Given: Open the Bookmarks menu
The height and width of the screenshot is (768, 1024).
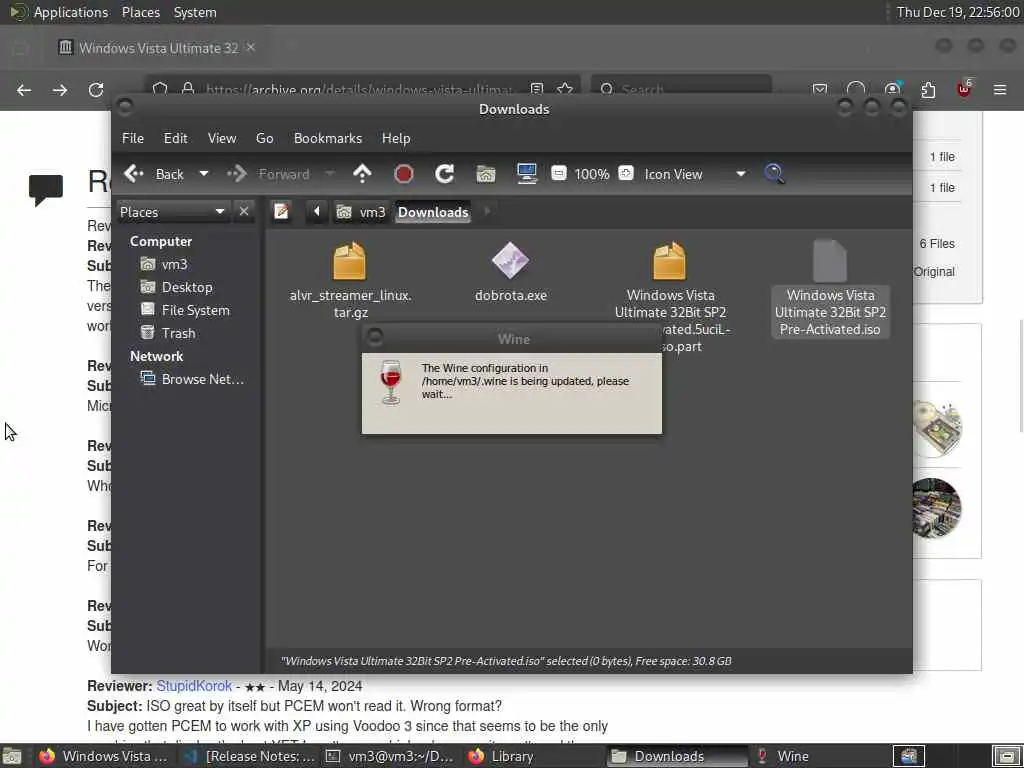Looking at the screenshot, I should [328, 138].
